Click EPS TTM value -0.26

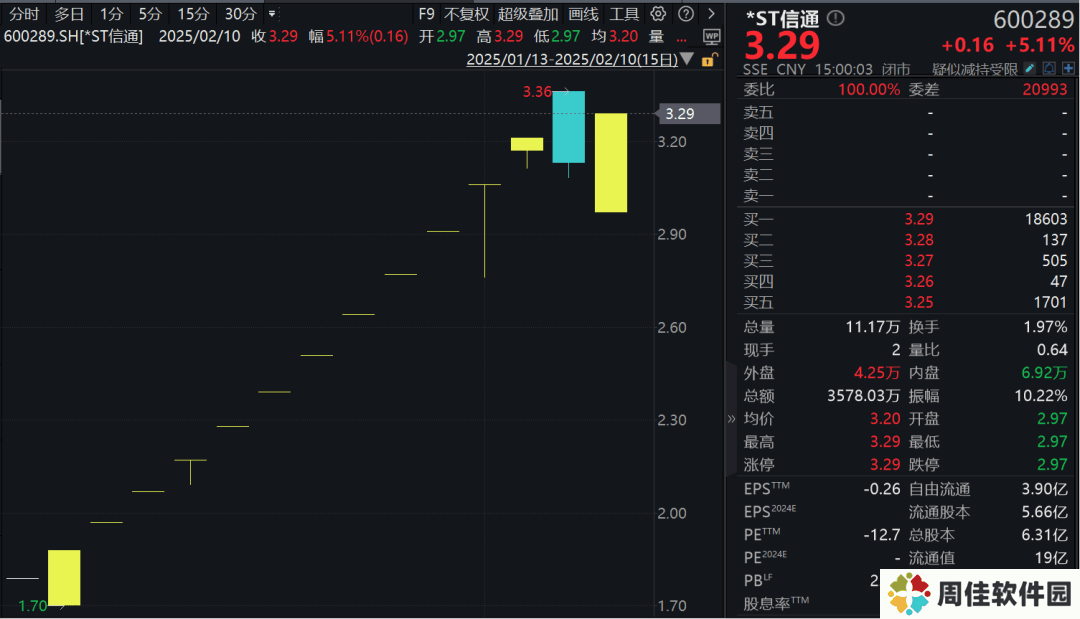[882, 489]
